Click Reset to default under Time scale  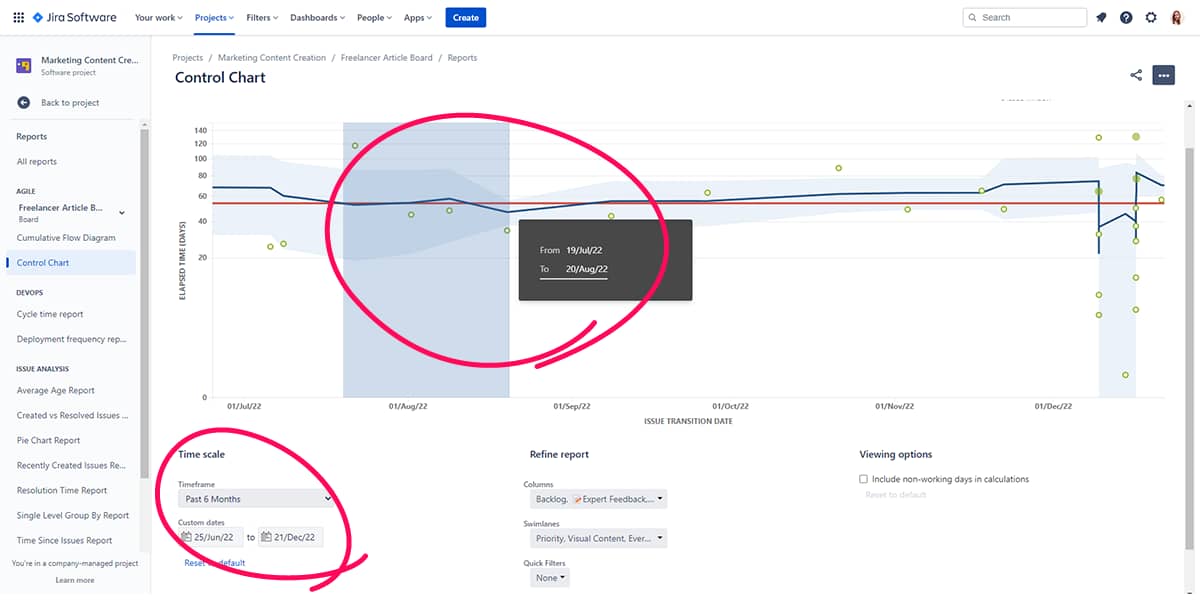coord(215,563)
